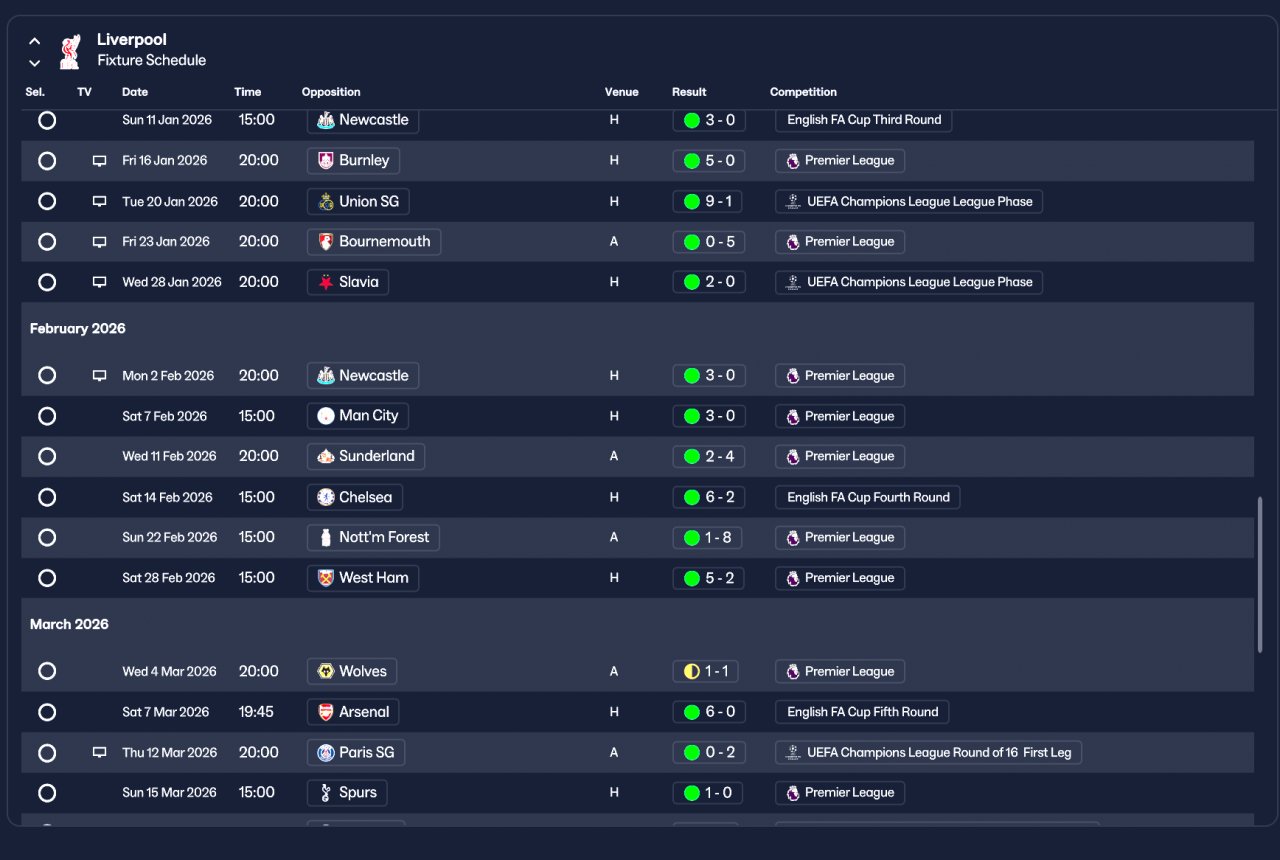Open the Newcastle badge in the 11 Jan fixture
1280x860 pixels.
pos(325,120)
